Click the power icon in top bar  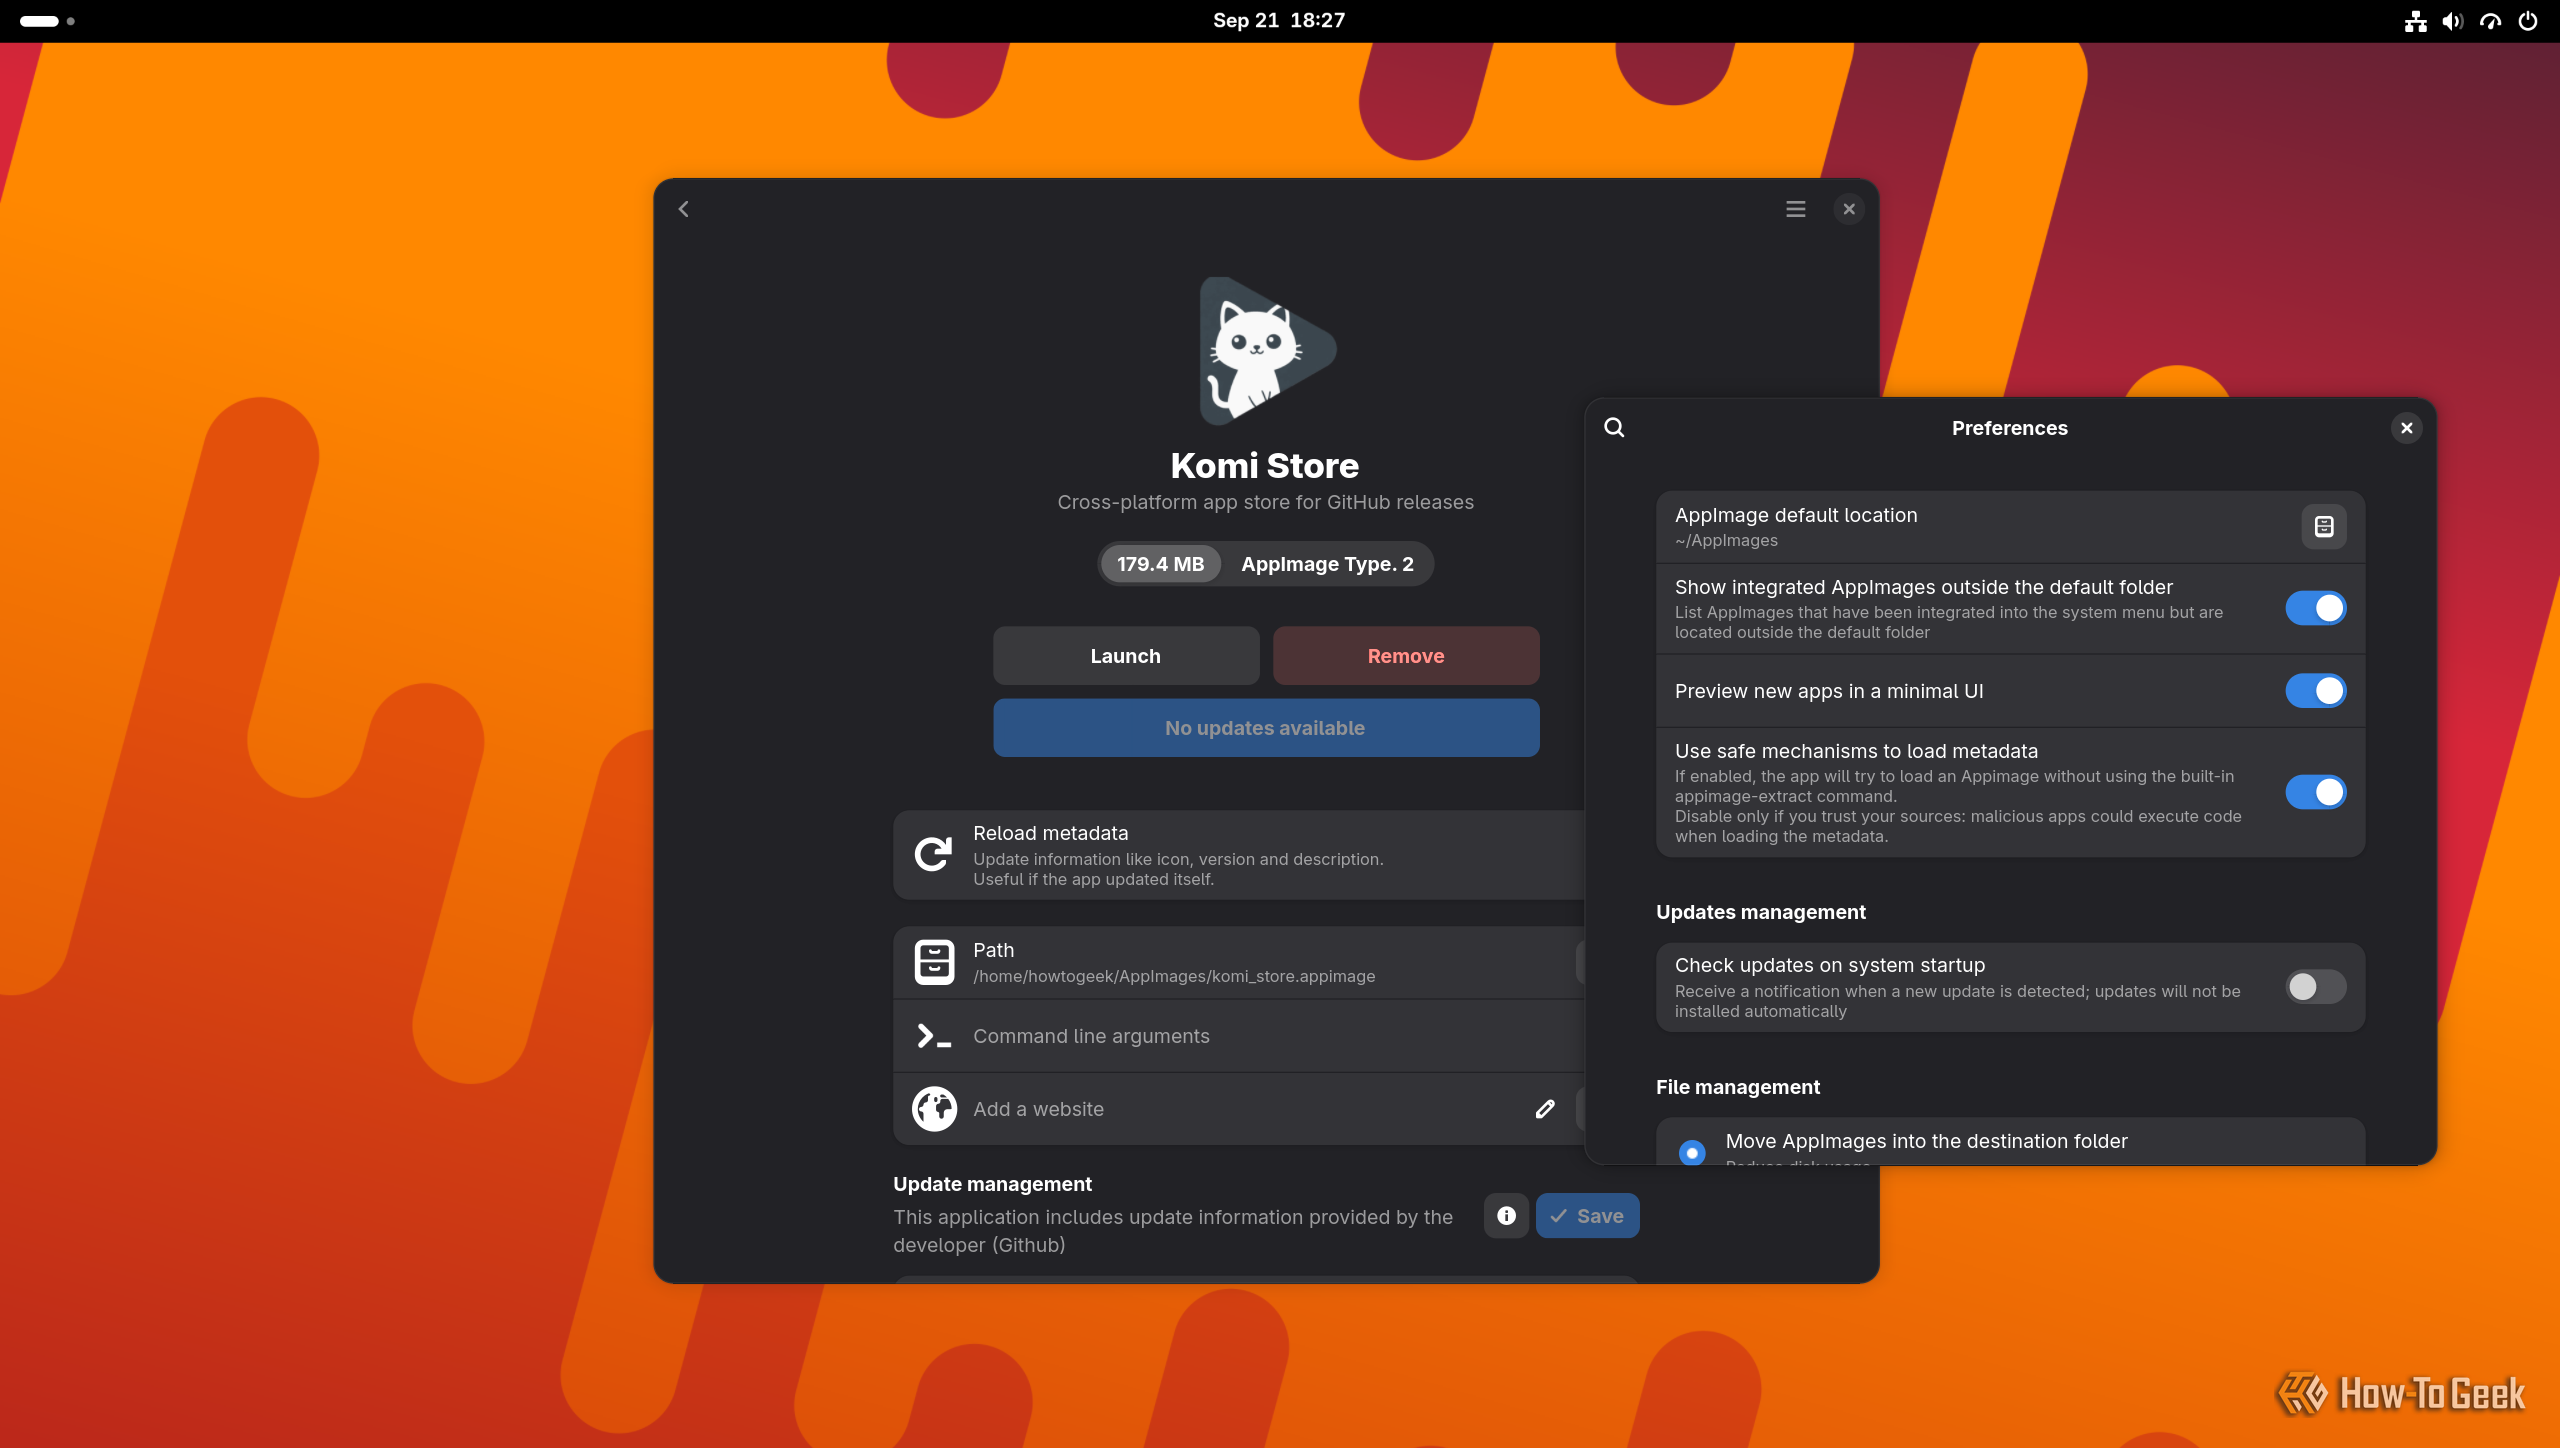[2528, 21]
